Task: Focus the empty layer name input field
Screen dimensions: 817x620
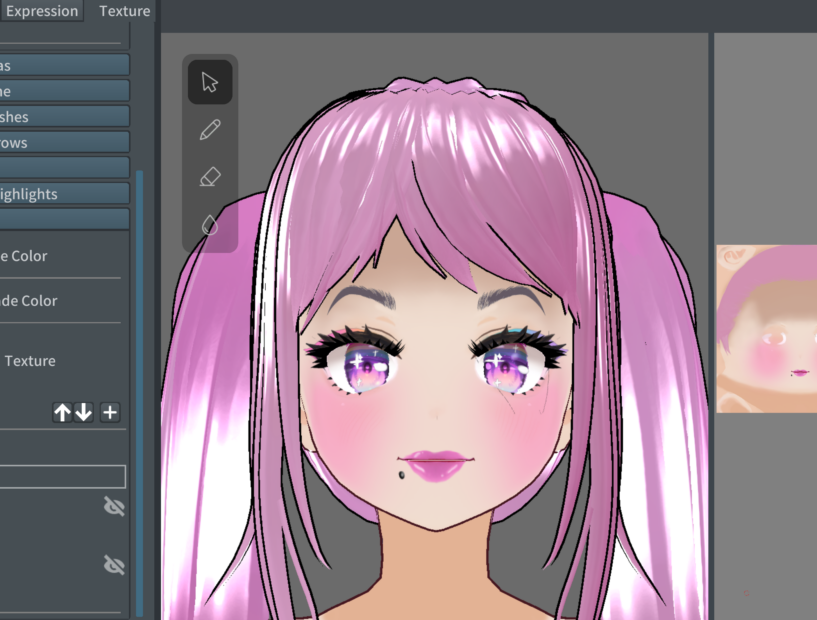Action: tap(63, 477)
